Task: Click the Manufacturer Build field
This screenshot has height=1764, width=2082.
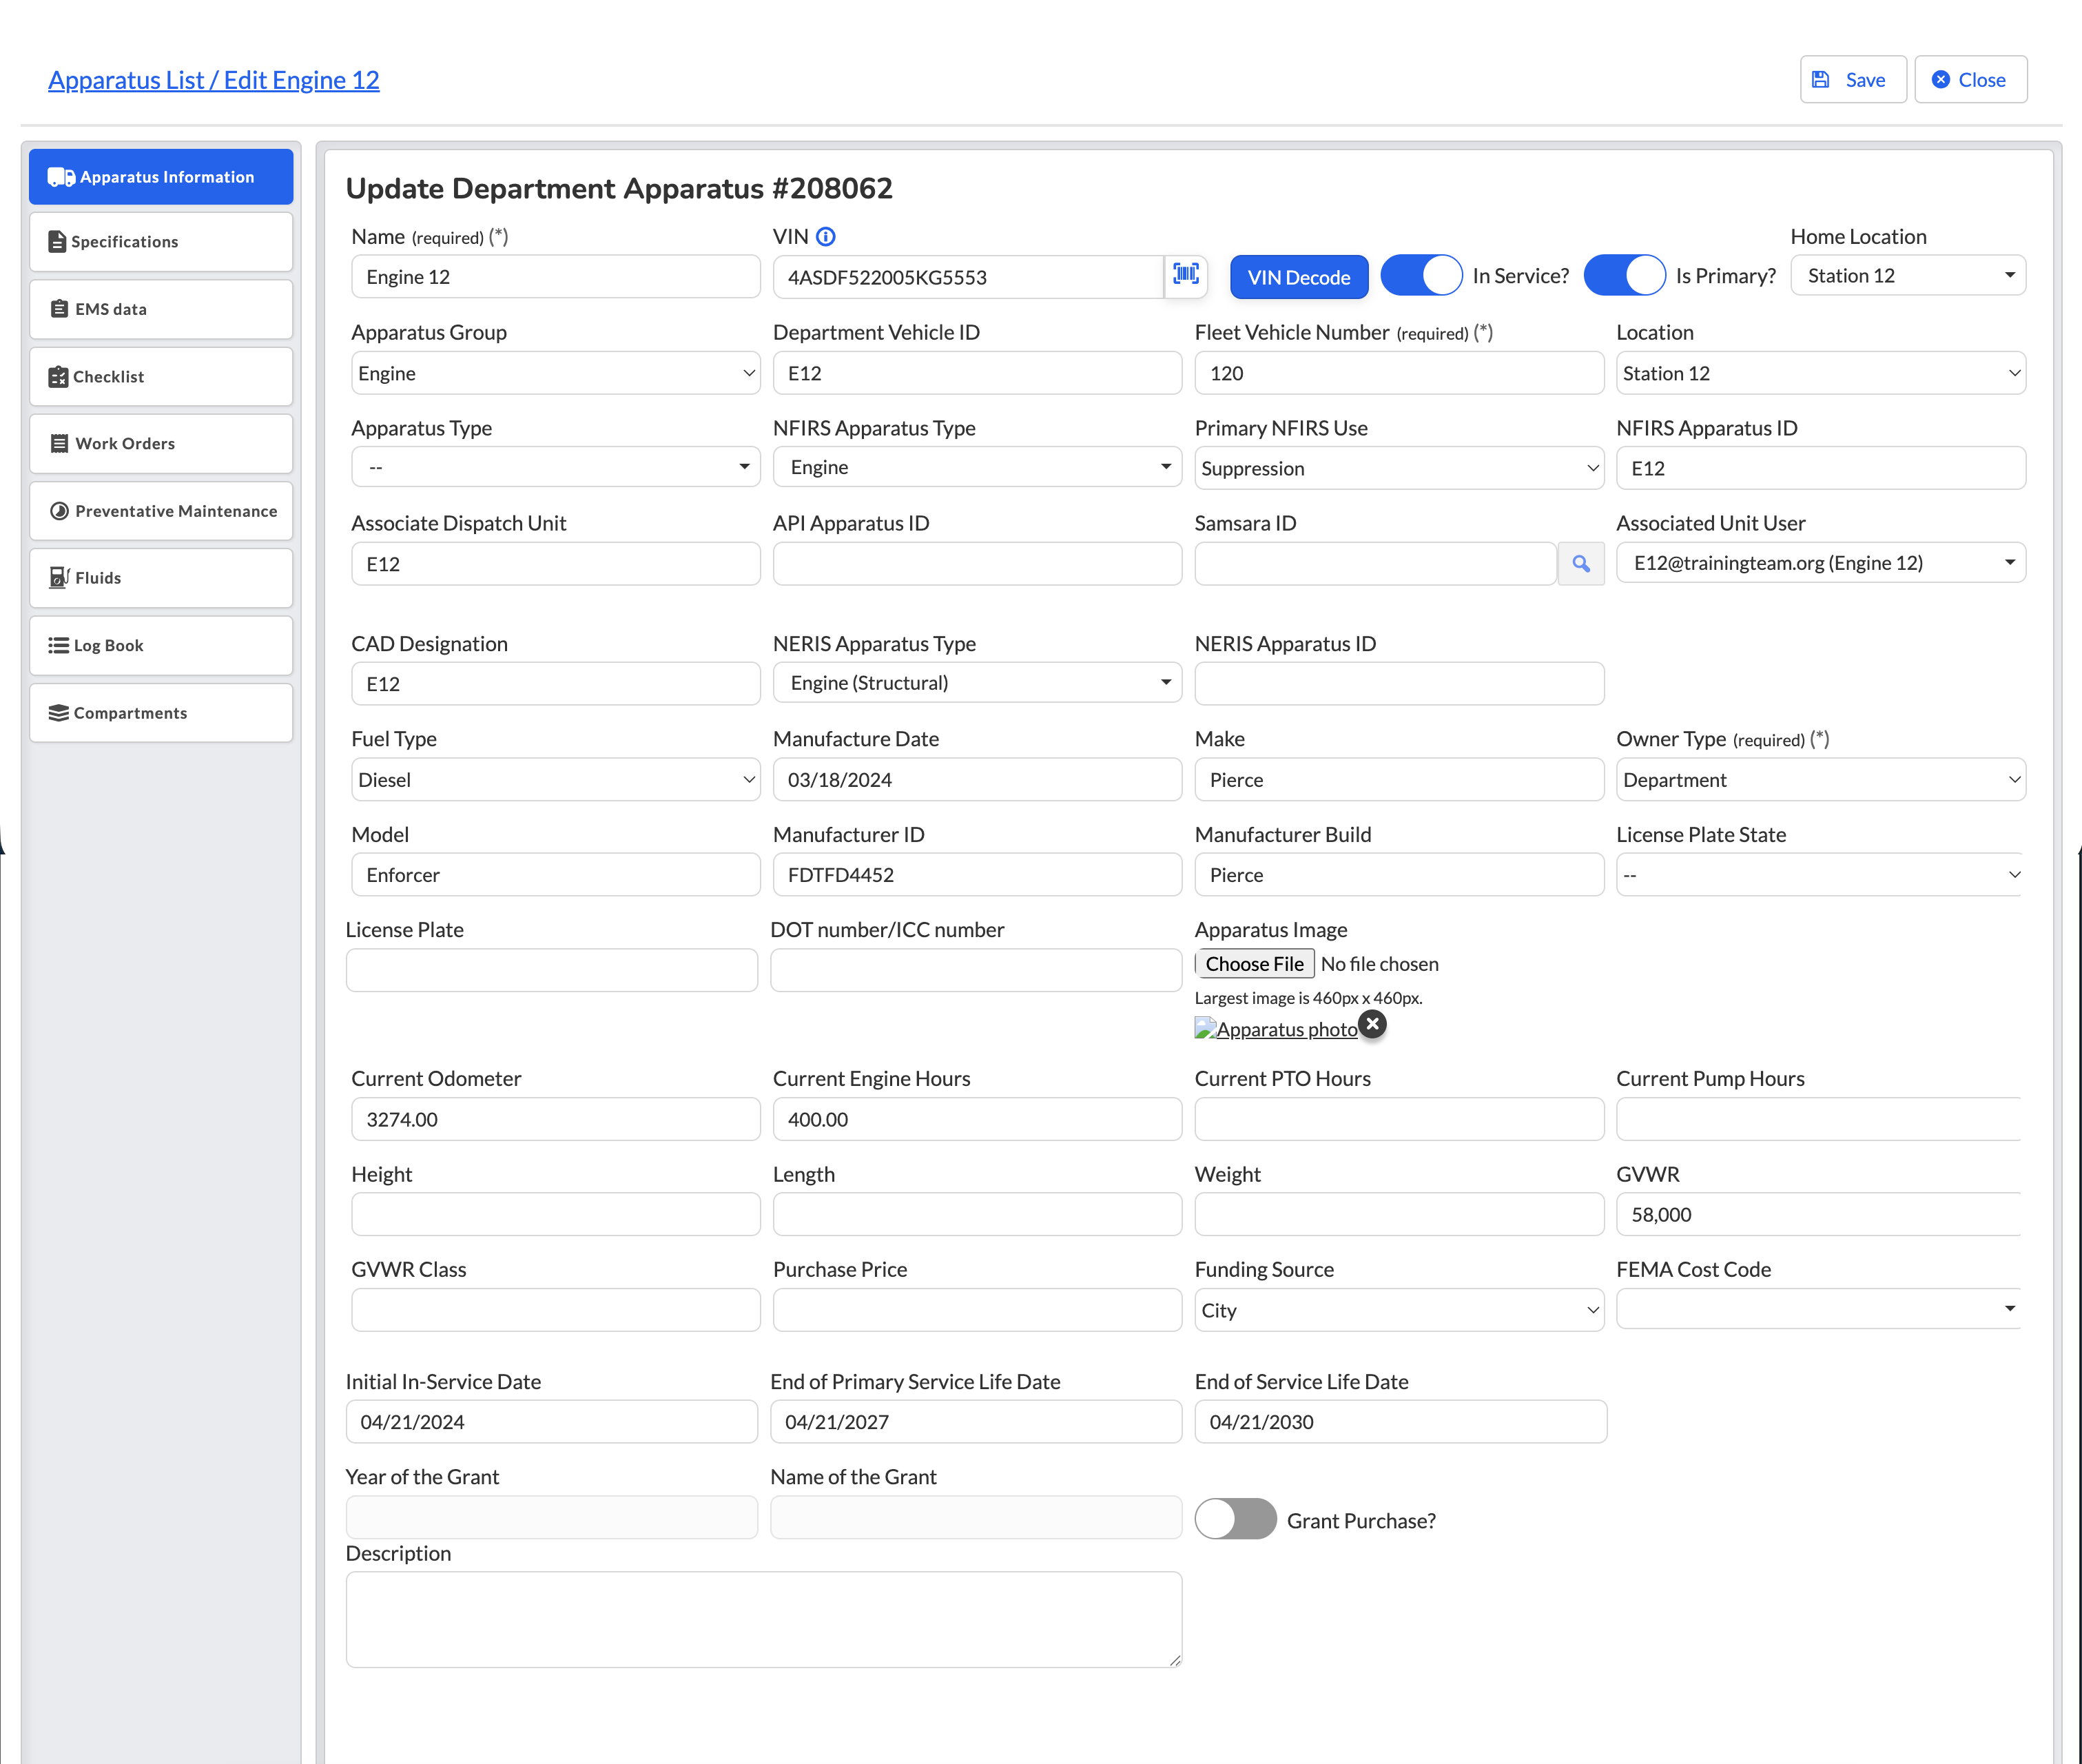Action: 1399,875
